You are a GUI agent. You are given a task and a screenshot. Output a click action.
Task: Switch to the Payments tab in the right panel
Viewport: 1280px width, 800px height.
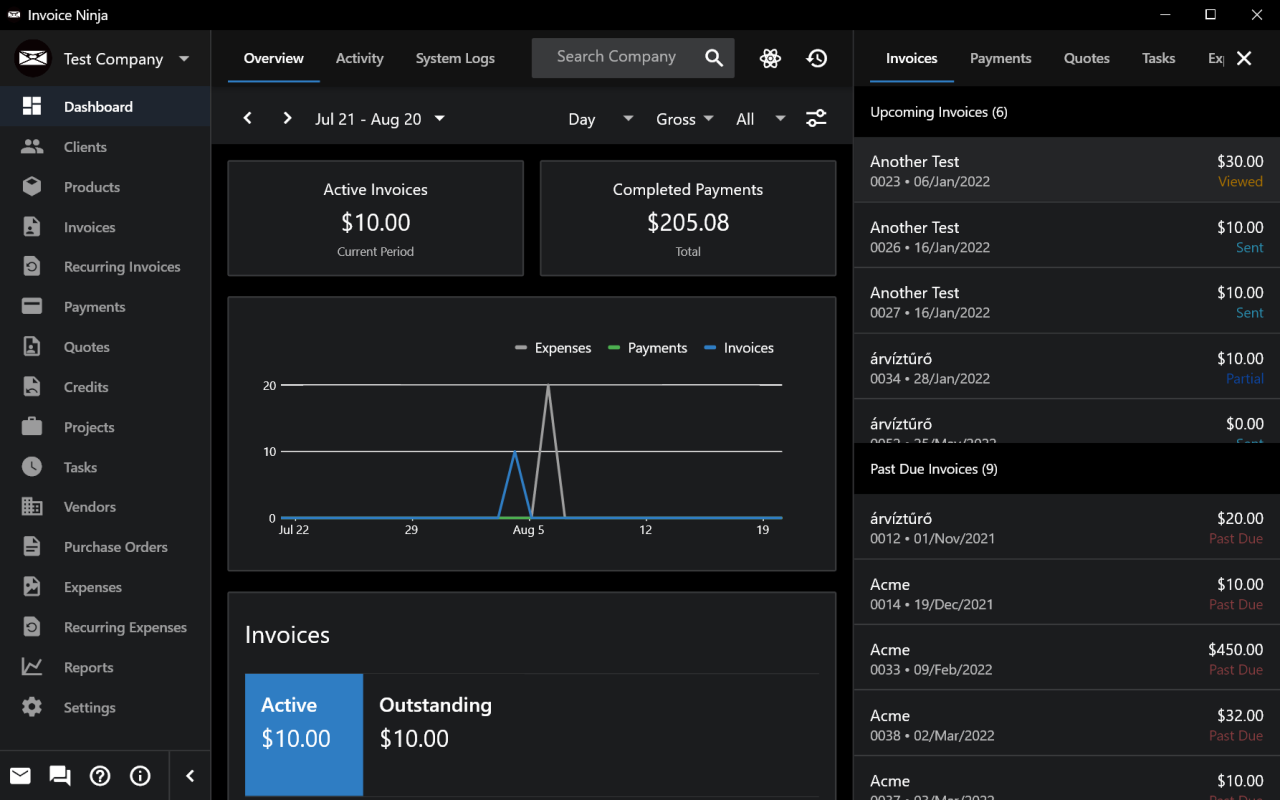coord(1000,58)
